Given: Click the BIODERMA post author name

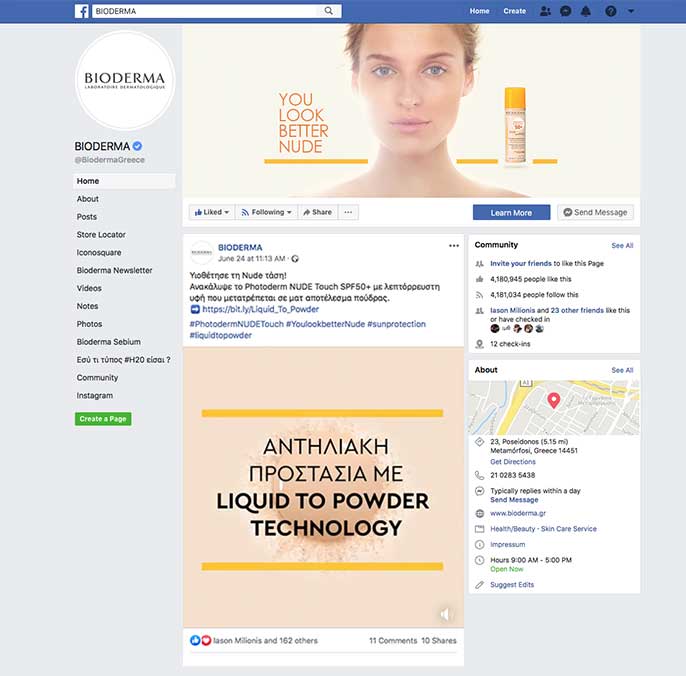Looking at the screenshot, I should click(x=240, y=248).
